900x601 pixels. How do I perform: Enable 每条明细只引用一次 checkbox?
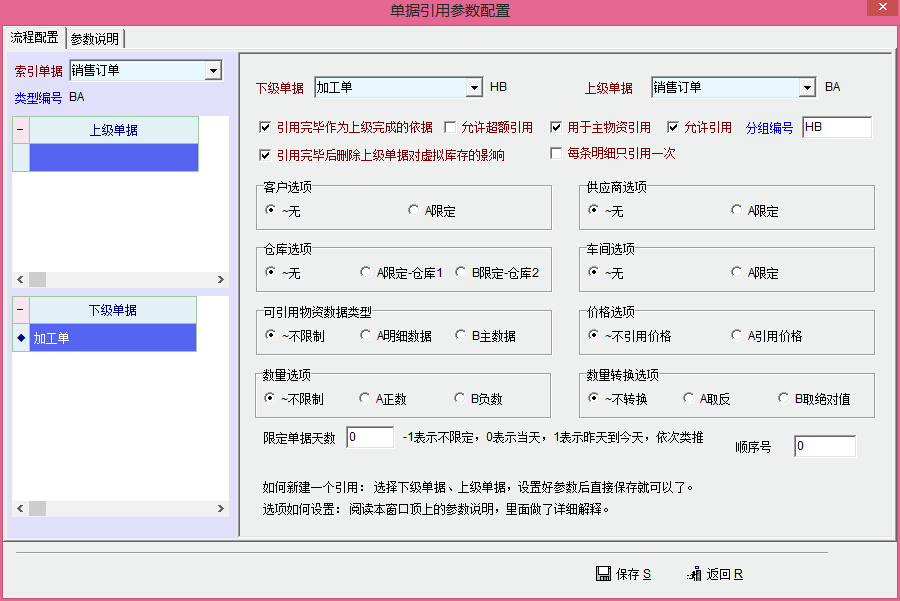click(557, 154)
